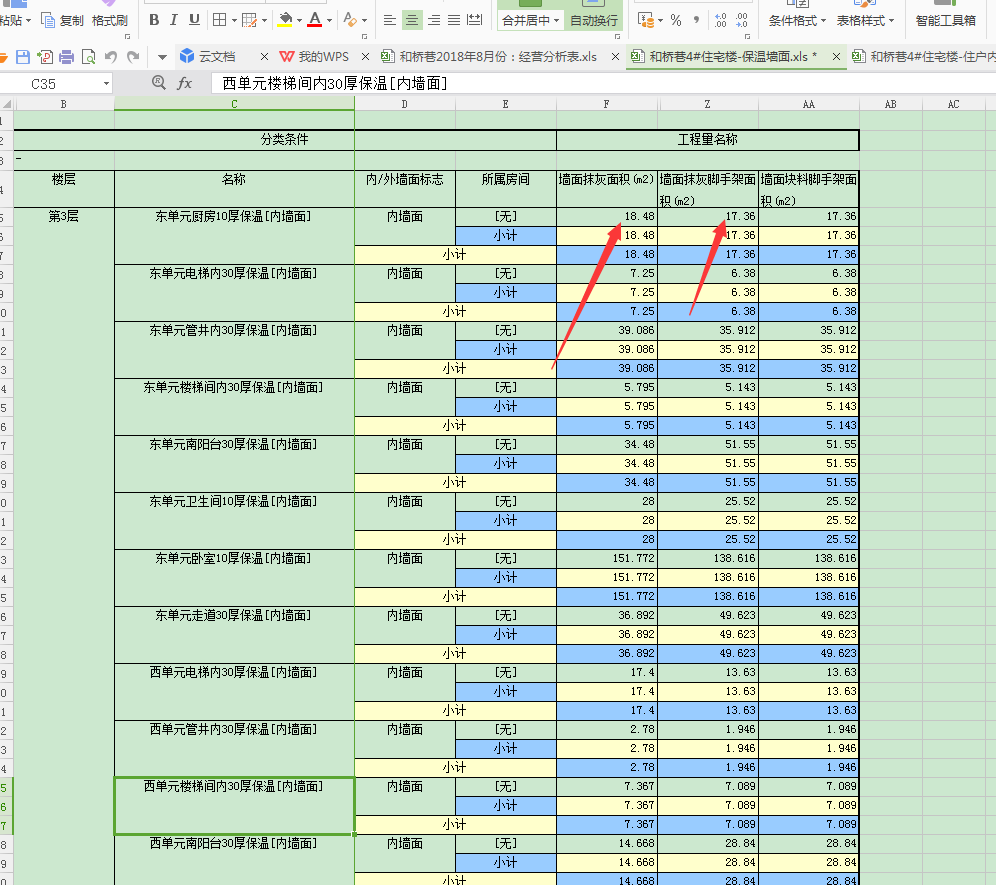
Task: Open print preview
Action: (x=88, y=57)
